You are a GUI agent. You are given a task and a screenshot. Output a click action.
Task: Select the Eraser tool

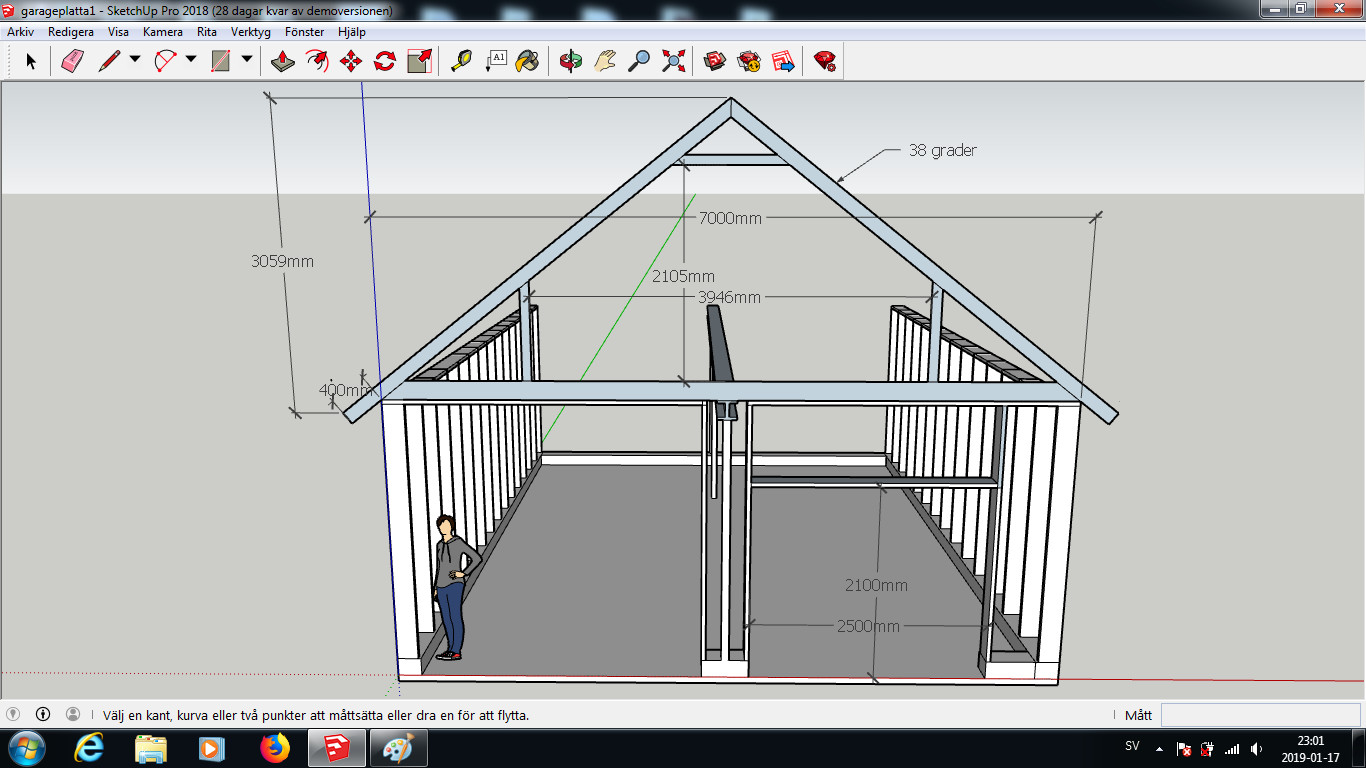point(74,61)
